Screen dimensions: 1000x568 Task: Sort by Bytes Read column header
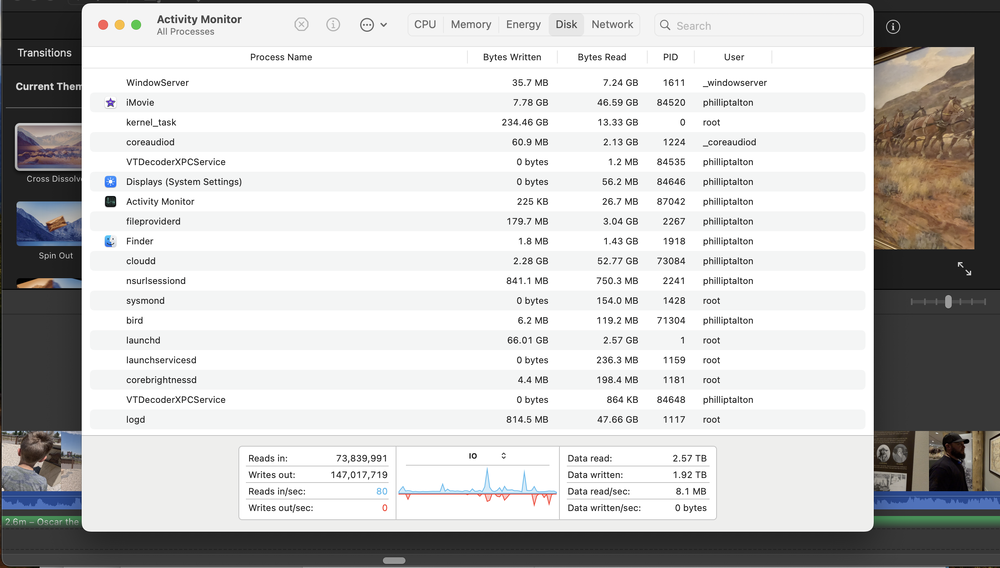click(602, 57)
